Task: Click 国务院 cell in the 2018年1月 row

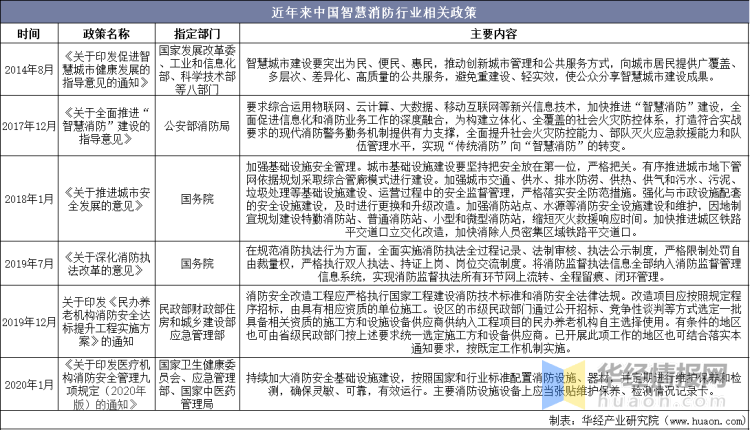Action: pos(197,199)
